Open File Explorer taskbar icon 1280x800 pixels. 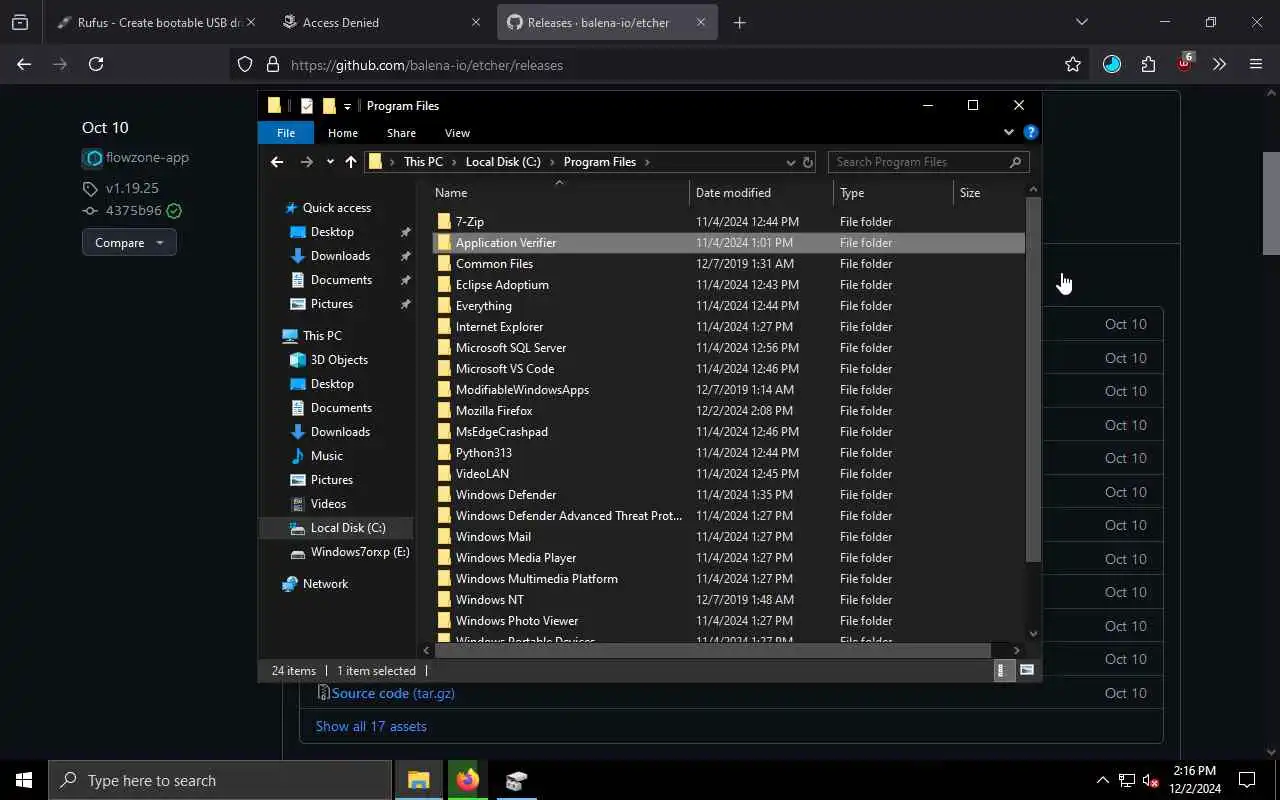coord(418,780)
